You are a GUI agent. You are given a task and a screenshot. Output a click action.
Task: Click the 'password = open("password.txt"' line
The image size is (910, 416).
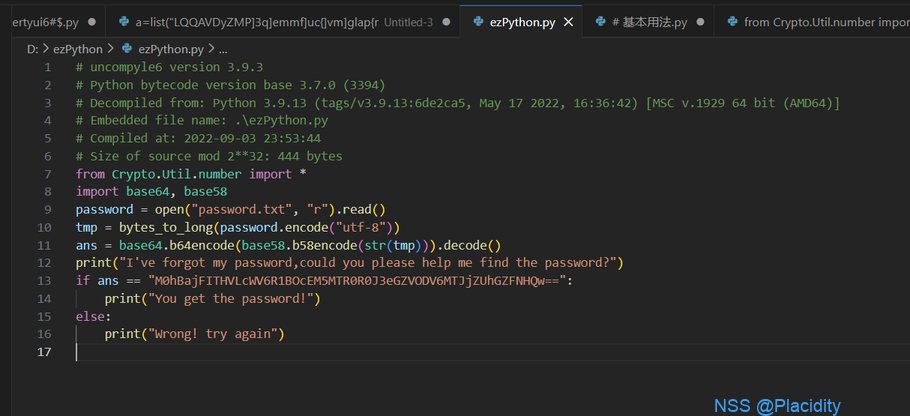point(230,209)
